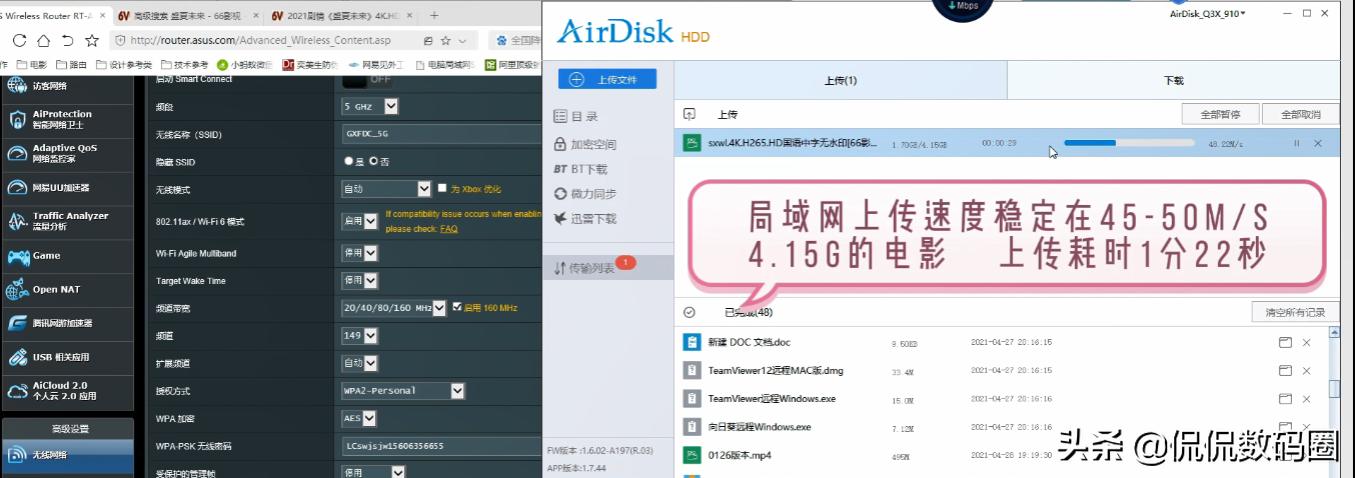Open the 频道 149 dropdown
This screenshot has width=1355, height=478.
(360, 336)
